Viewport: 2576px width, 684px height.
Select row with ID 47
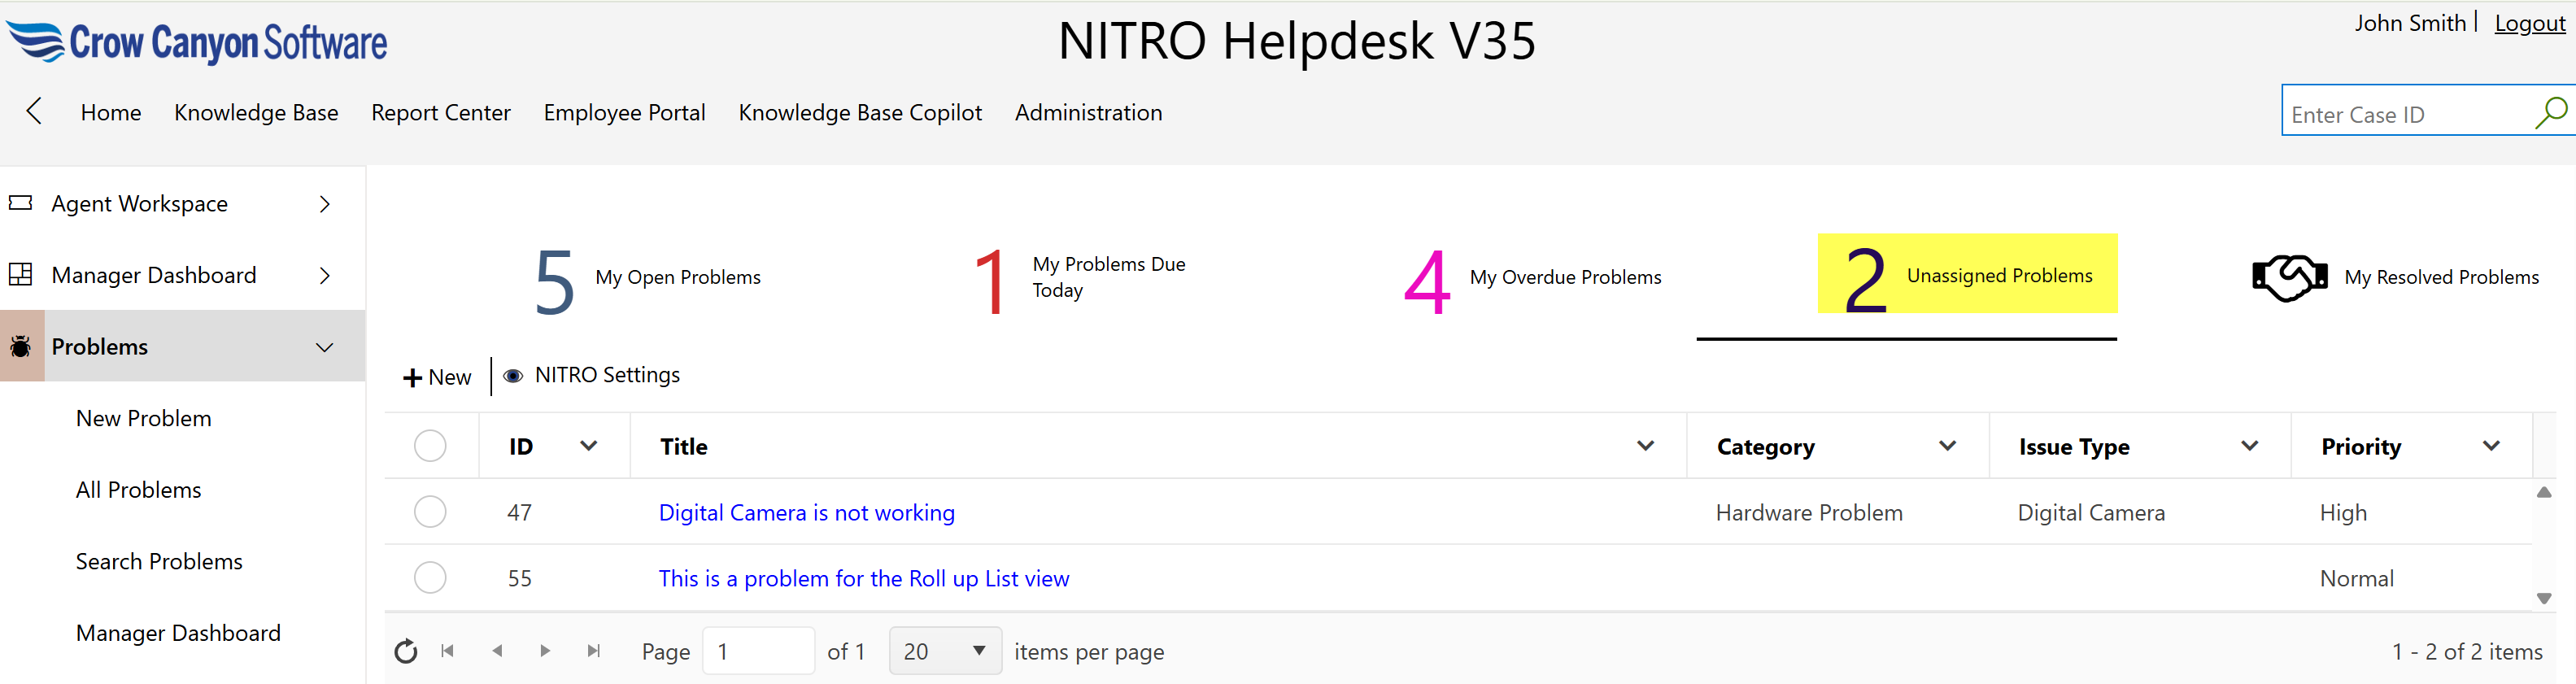pos(430,512)
